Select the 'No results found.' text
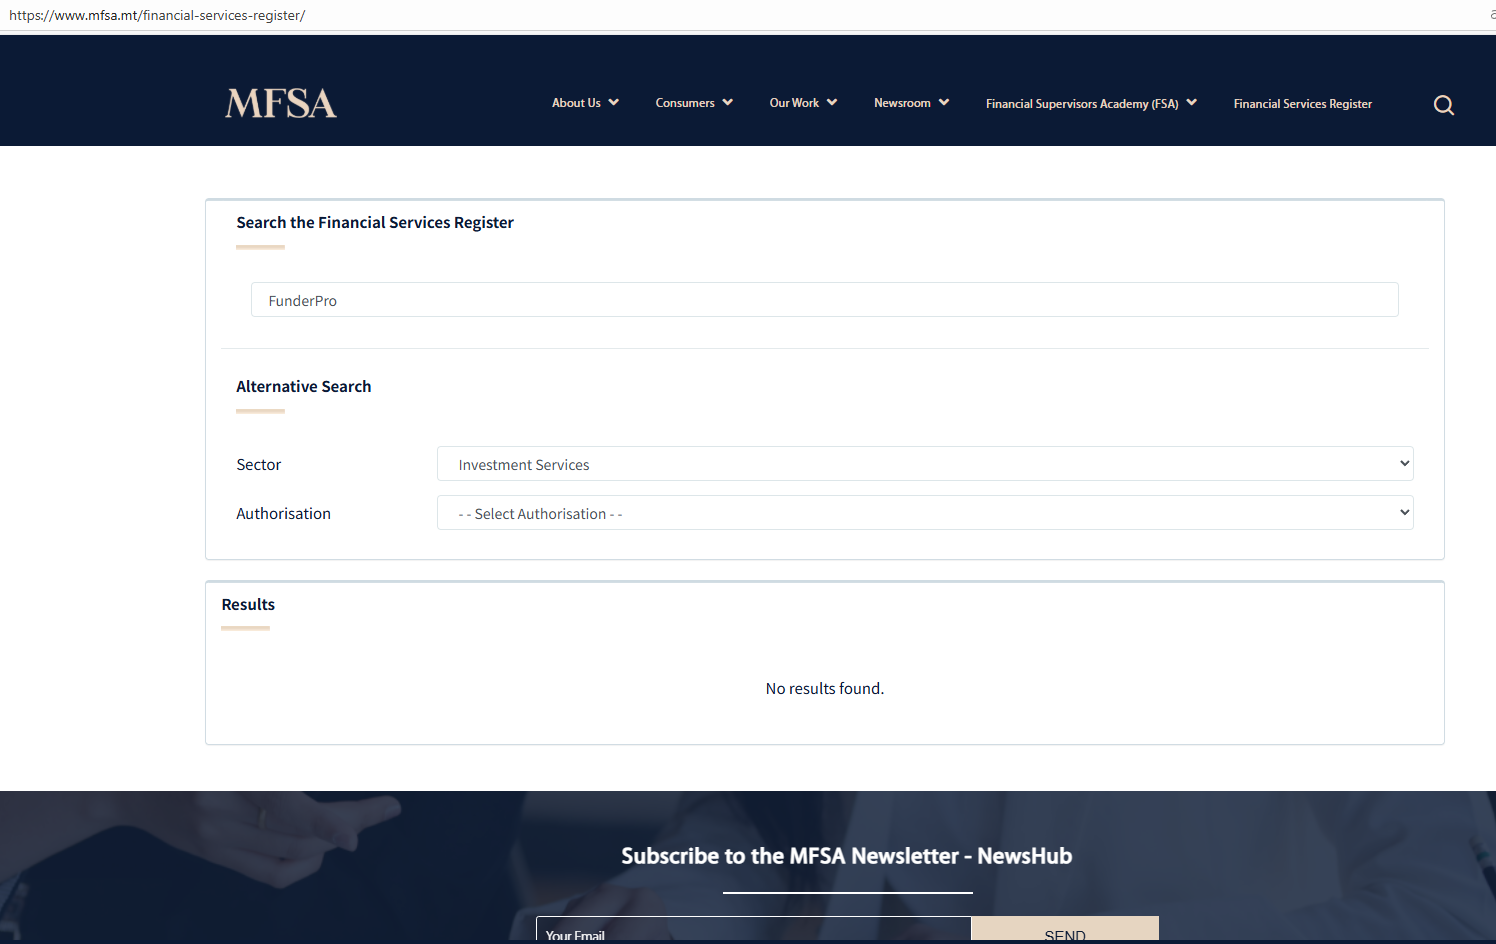 click(825, 688)
